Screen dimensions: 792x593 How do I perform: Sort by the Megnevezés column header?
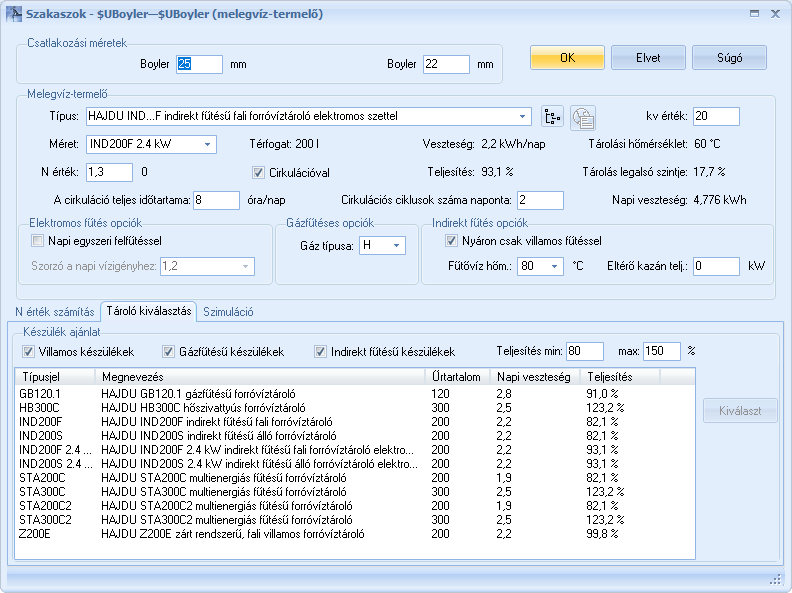point(260,377)
